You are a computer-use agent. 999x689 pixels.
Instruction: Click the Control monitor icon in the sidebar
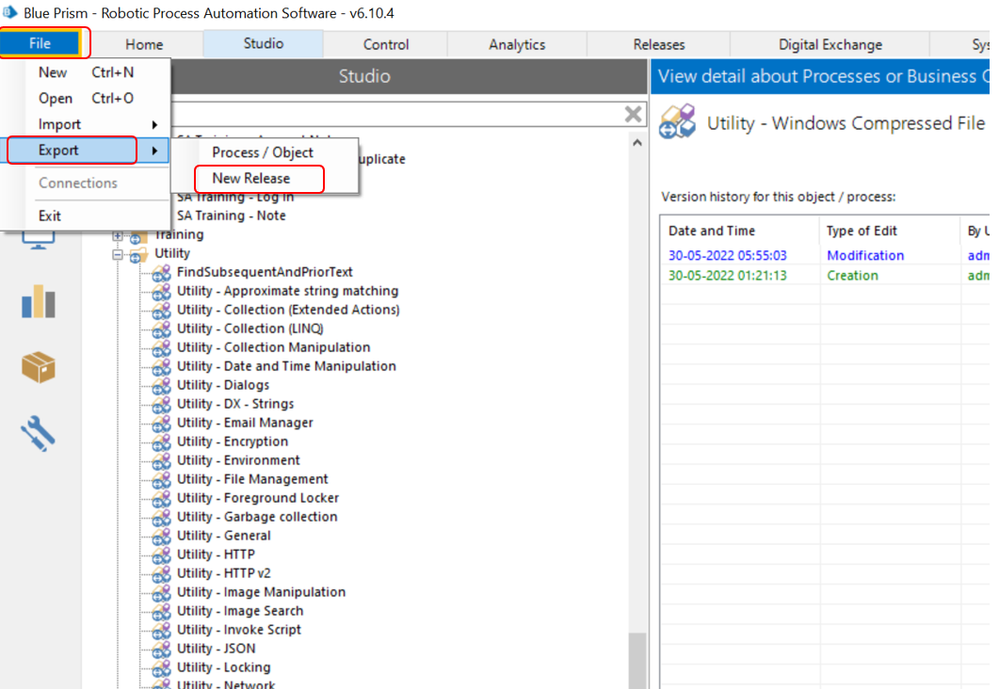tap(39, 238)
